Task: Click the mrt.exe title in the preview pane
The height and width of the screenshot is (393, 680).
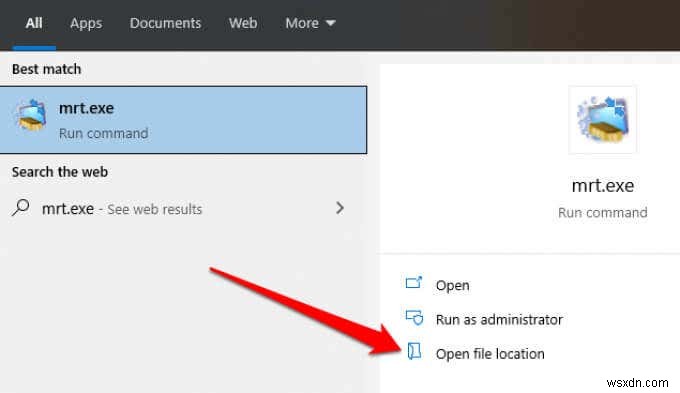Action: point(603,186)
